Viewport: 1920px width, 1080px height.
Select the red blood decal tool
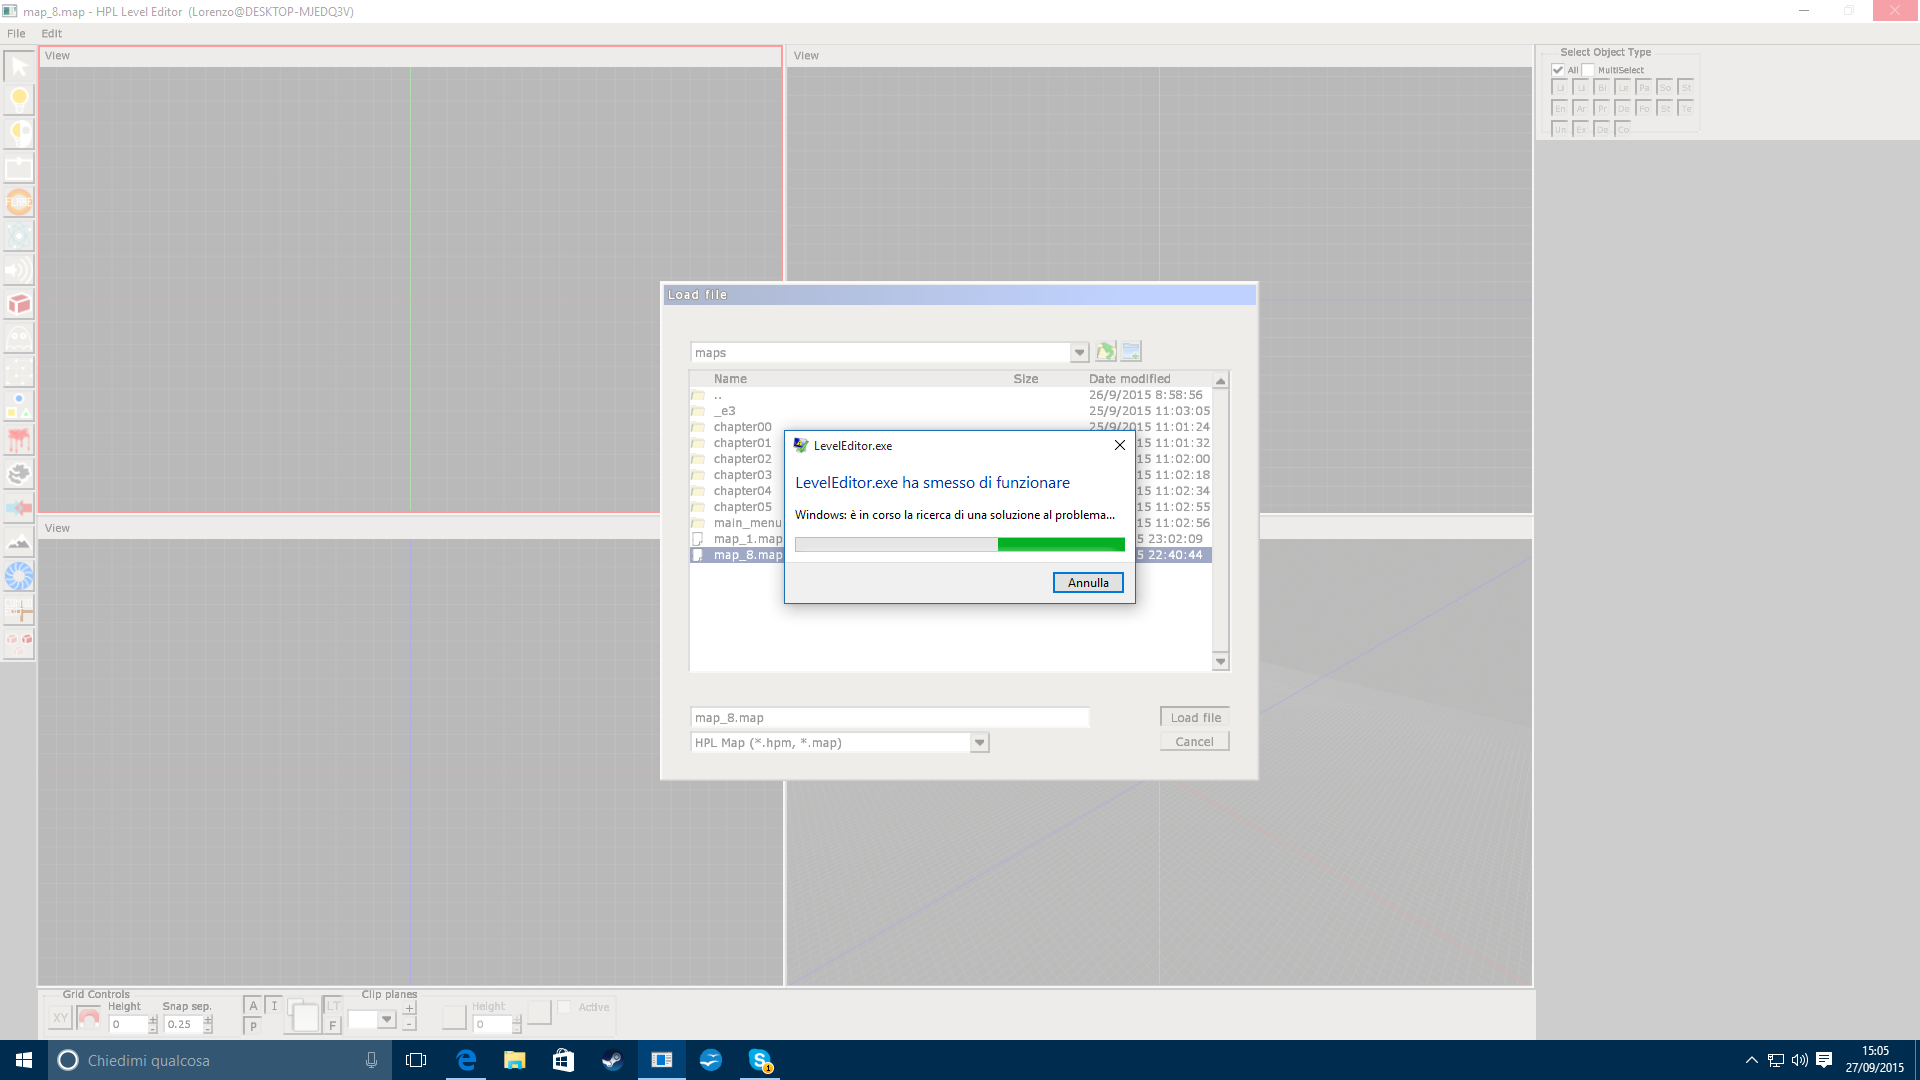pos(19,440)
